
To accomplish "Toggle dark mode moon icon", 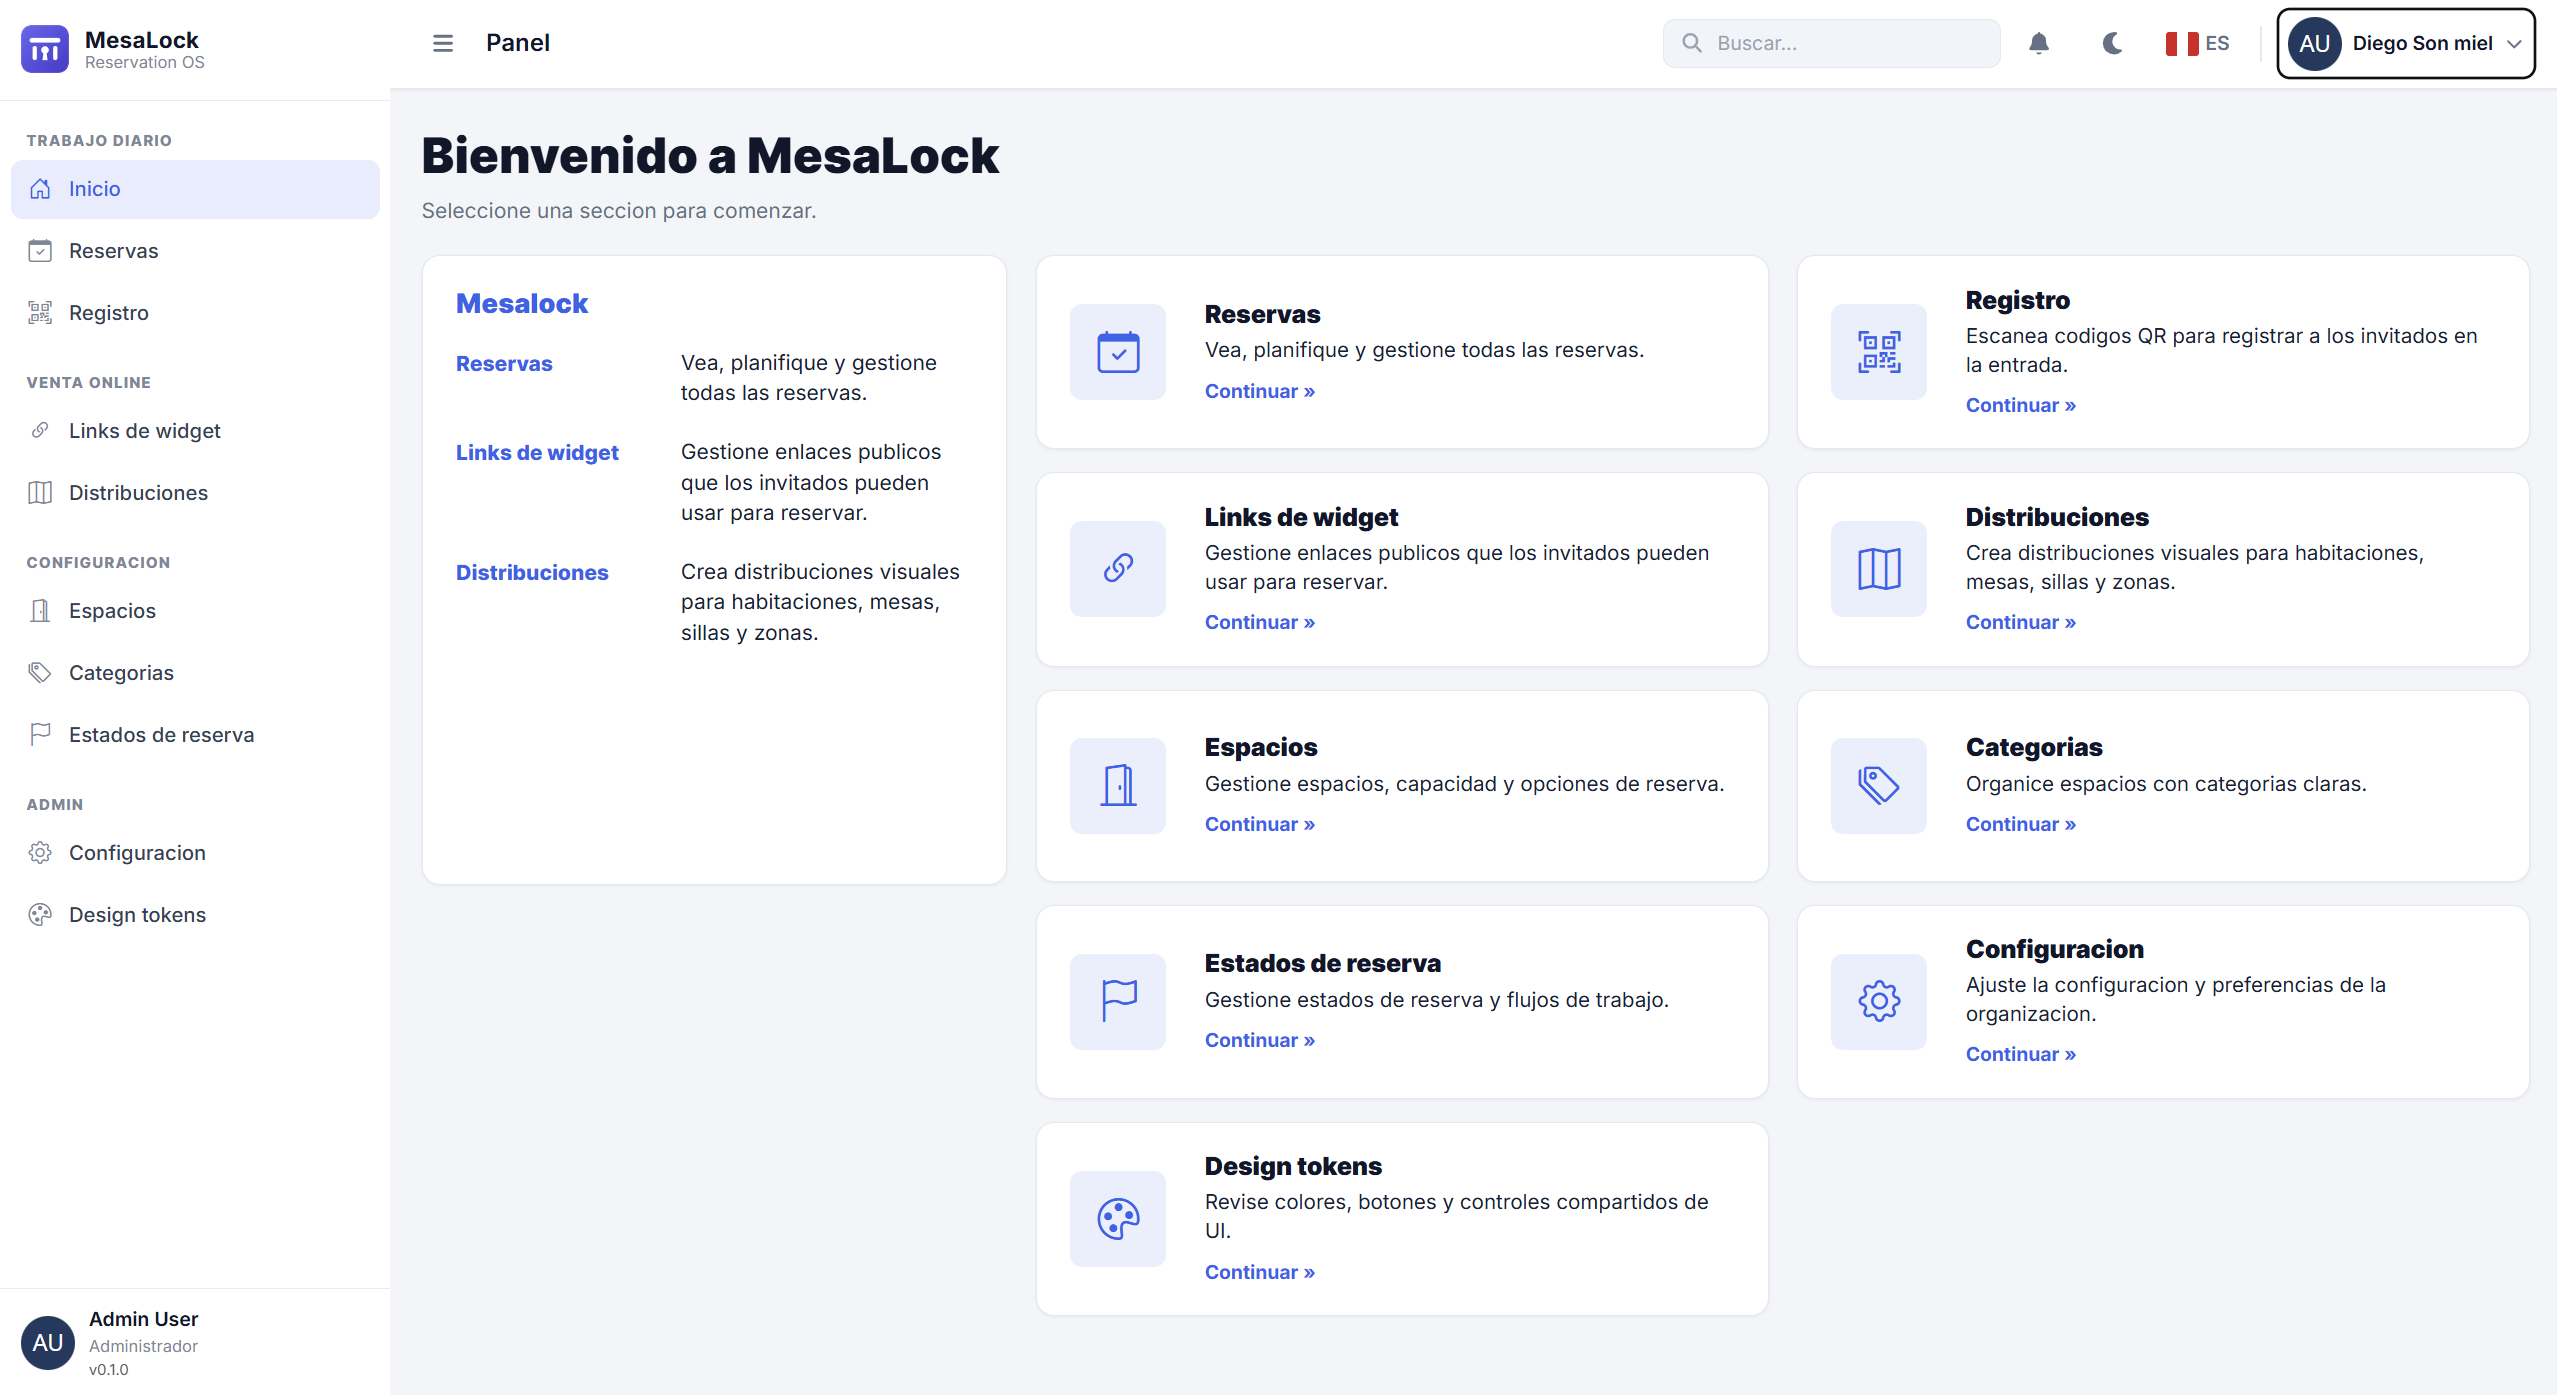I will pyautogui.click(x=2112, y=43).
